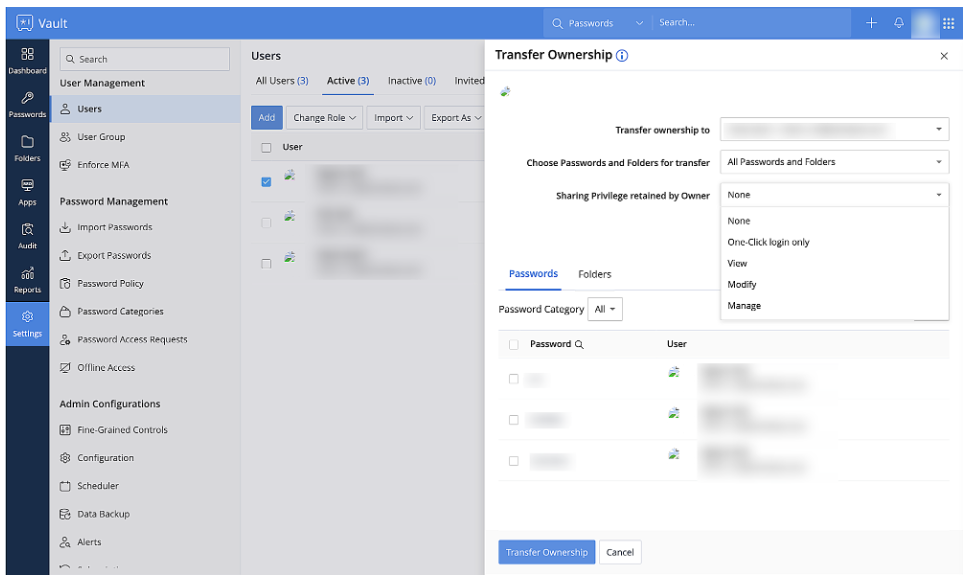Screen dimensions: 969x579
Task: Open the Transfer ownership to dropdown
Action: point(834,129)
